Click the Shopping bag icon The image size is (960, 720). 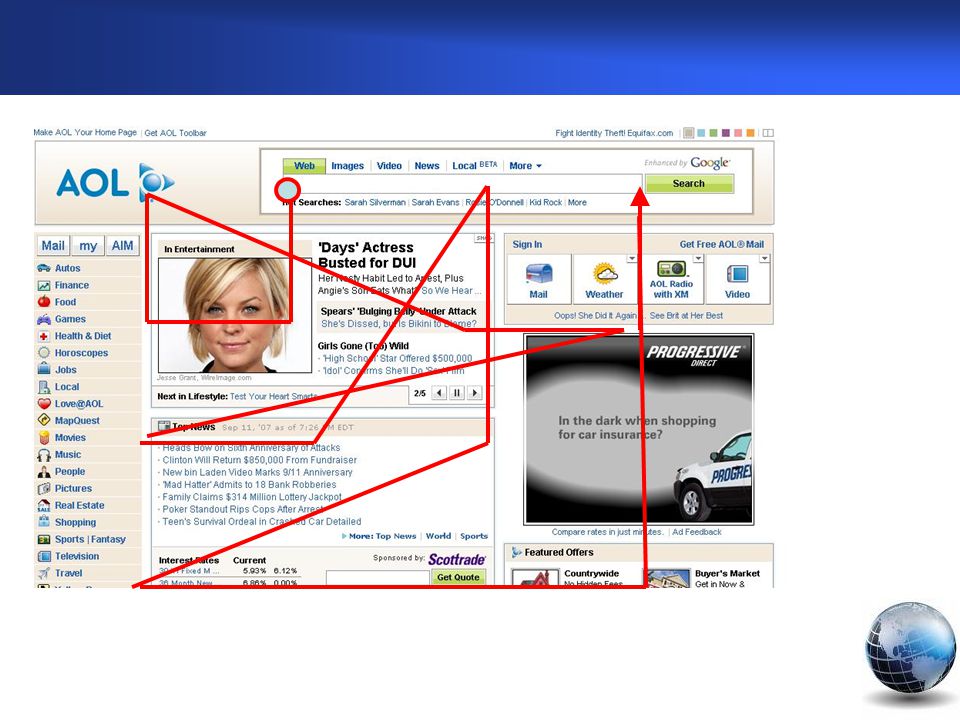[44, 522]
